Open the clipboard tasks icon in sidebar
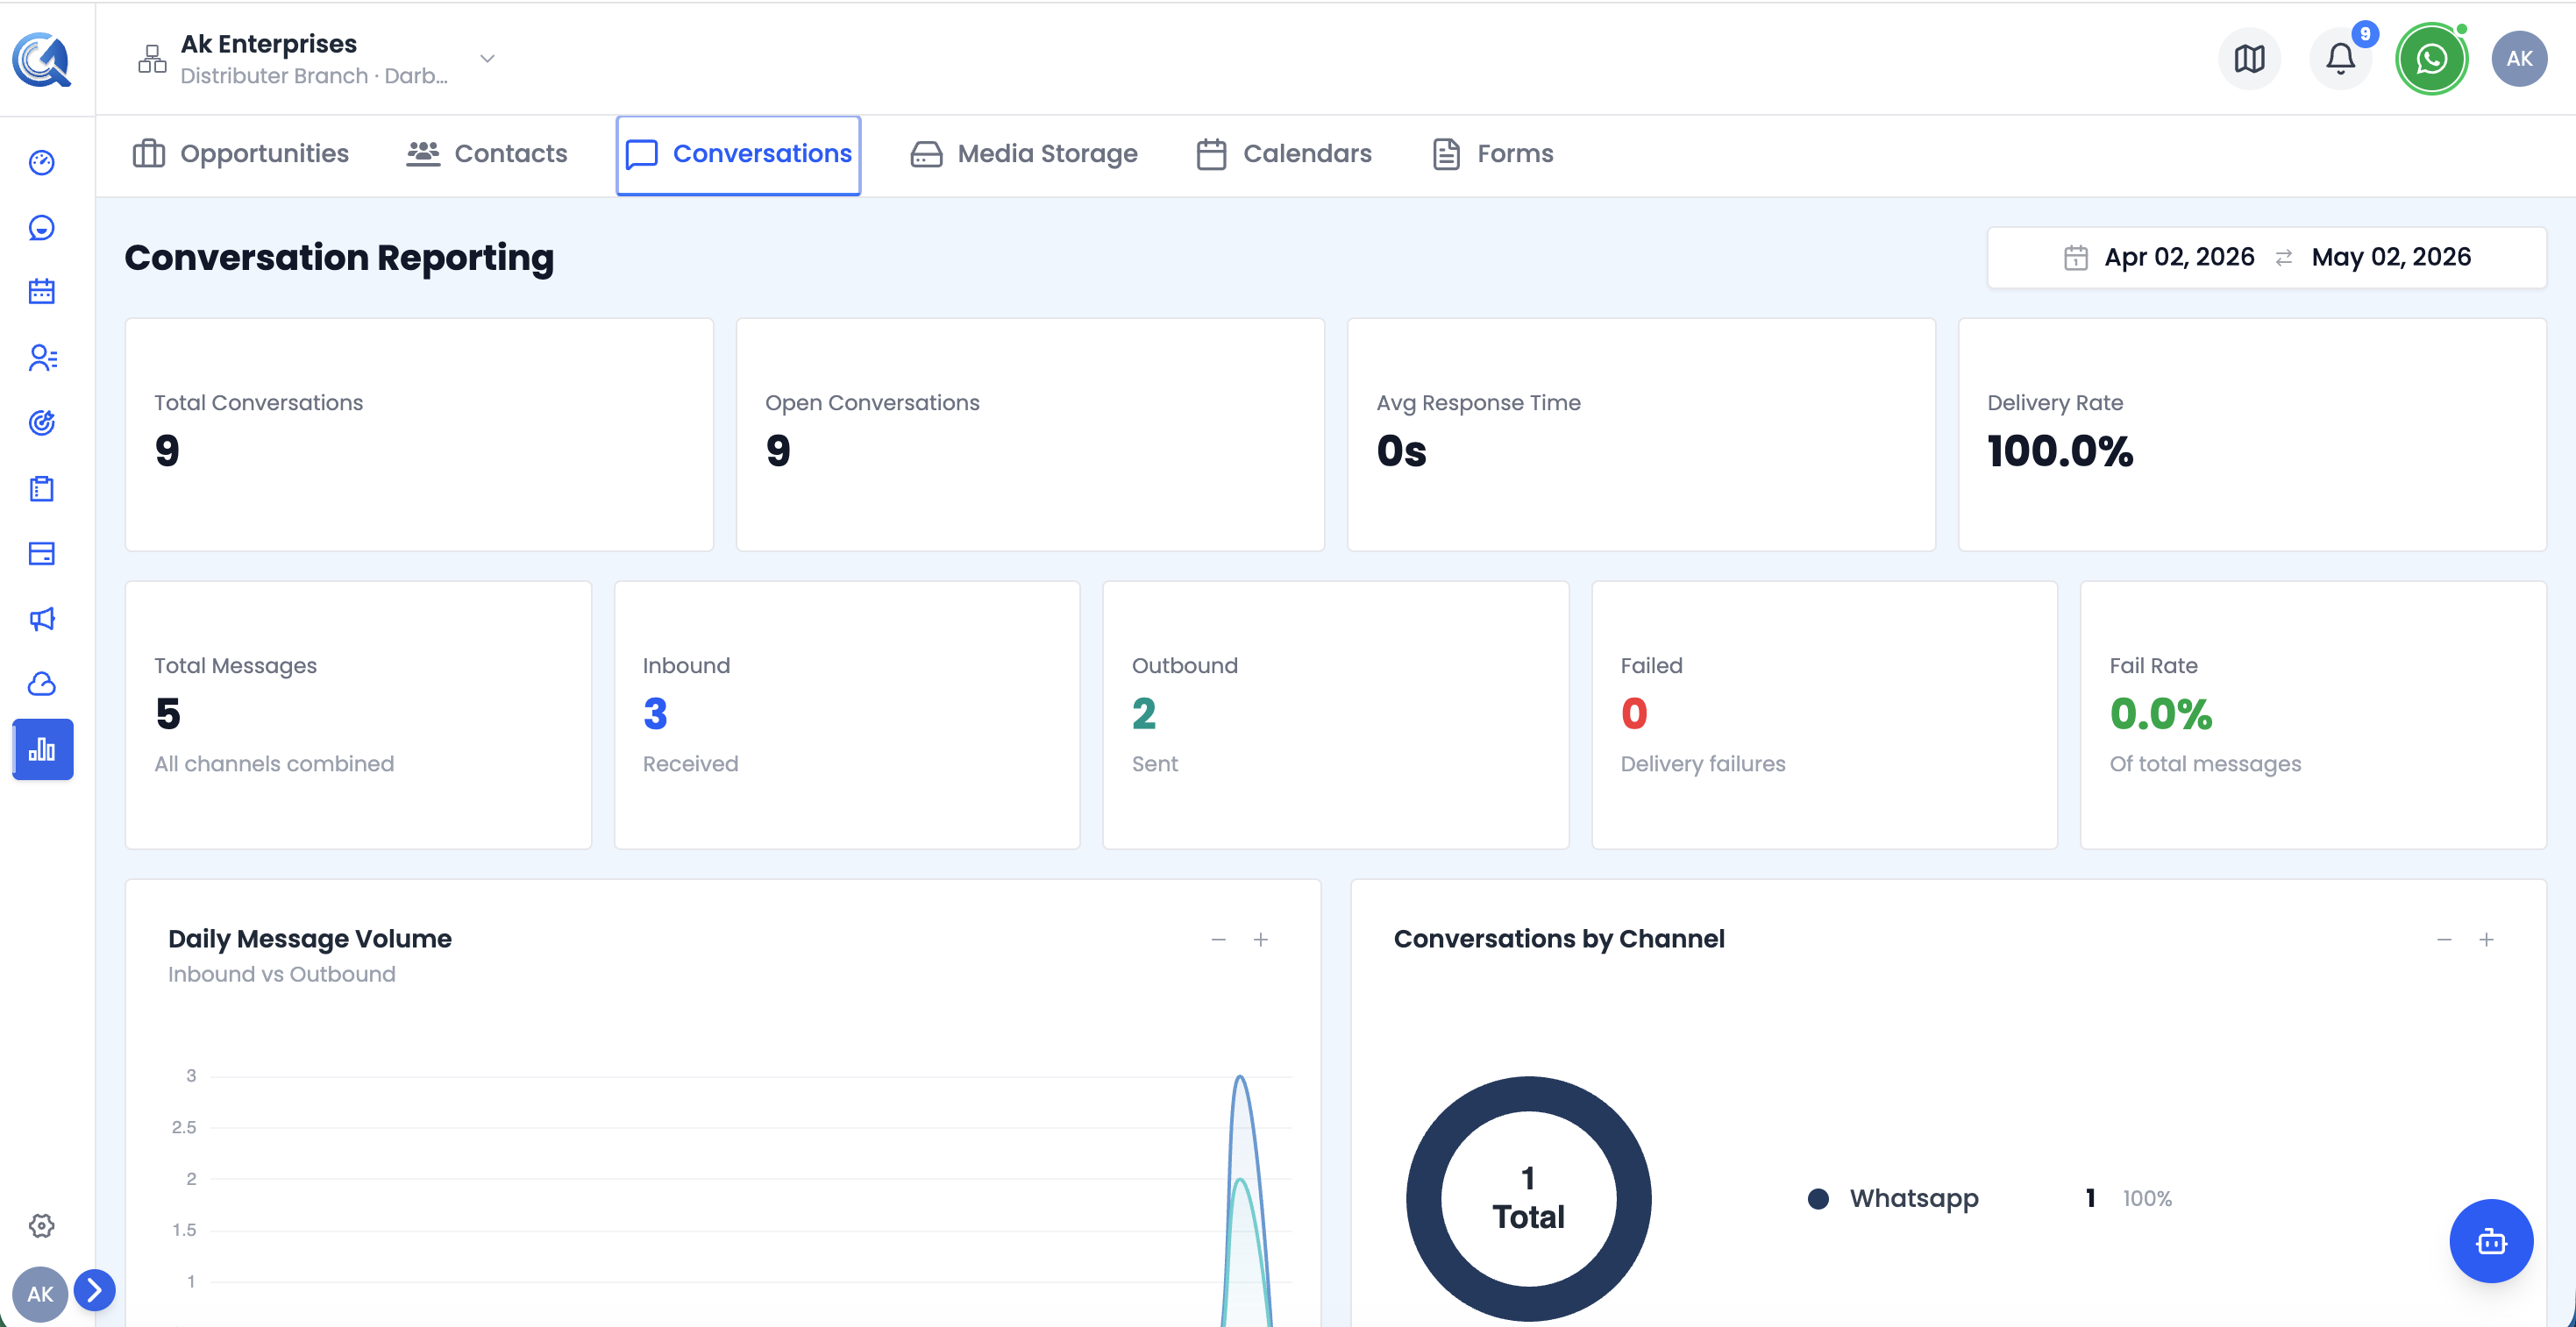The image size is (2576, 1327). pyautogui.click(x=42, y=488)
